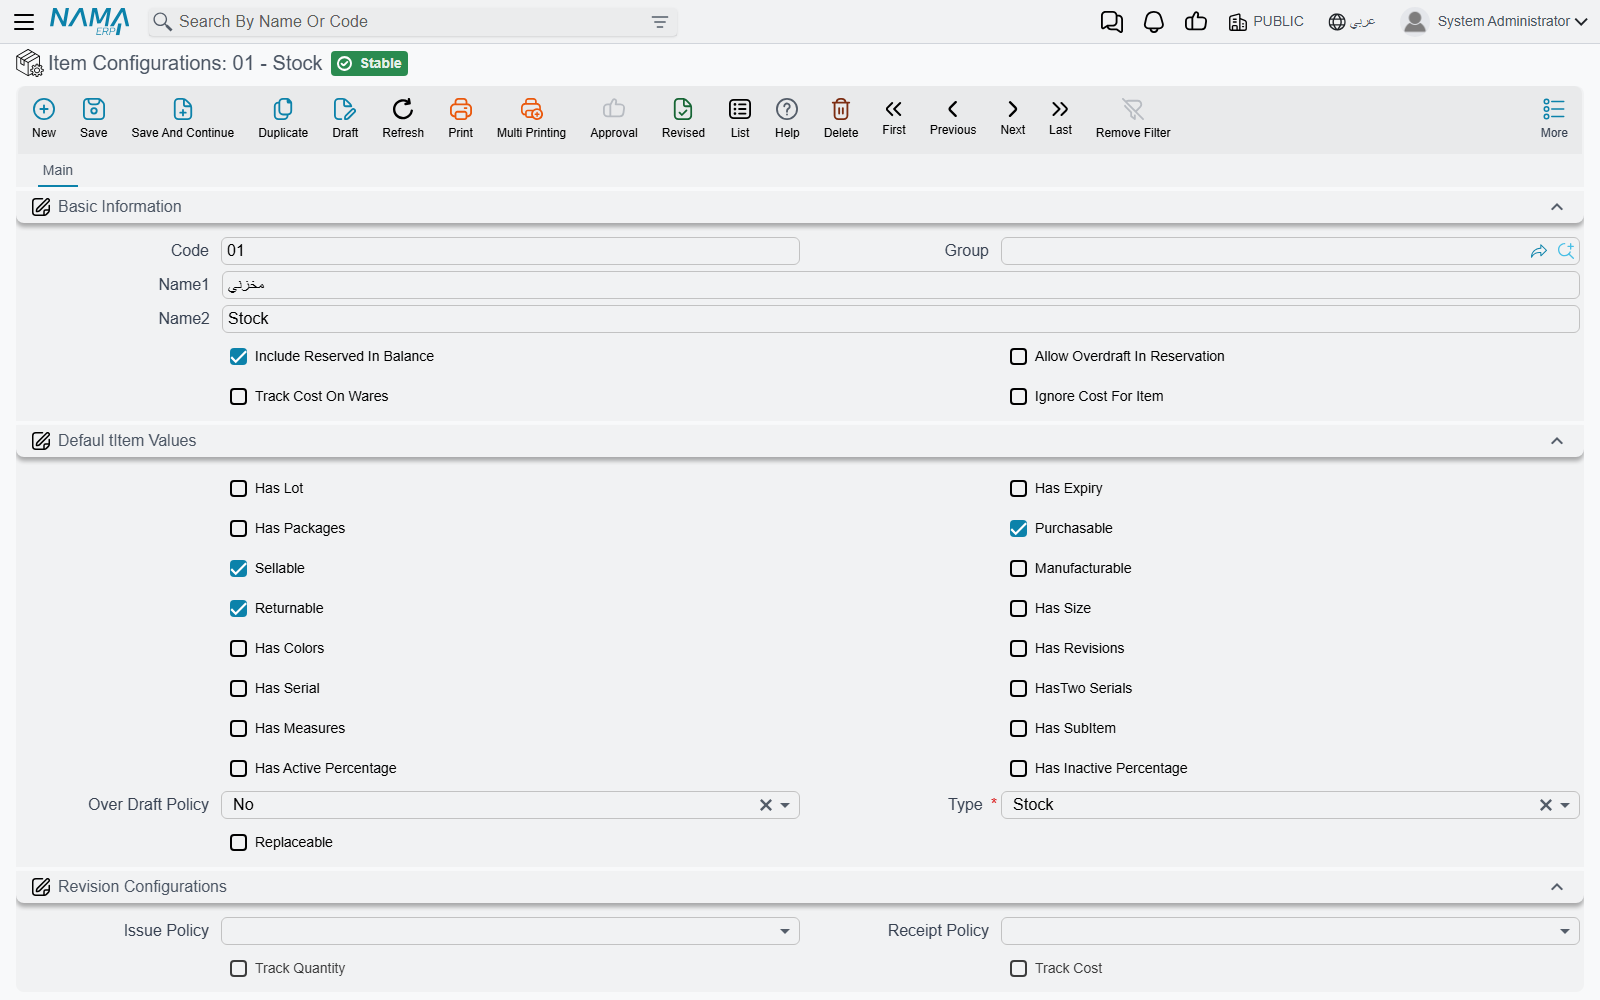Go to the Previous record
Screen dimensions: 1600x1000
(953, 117)
